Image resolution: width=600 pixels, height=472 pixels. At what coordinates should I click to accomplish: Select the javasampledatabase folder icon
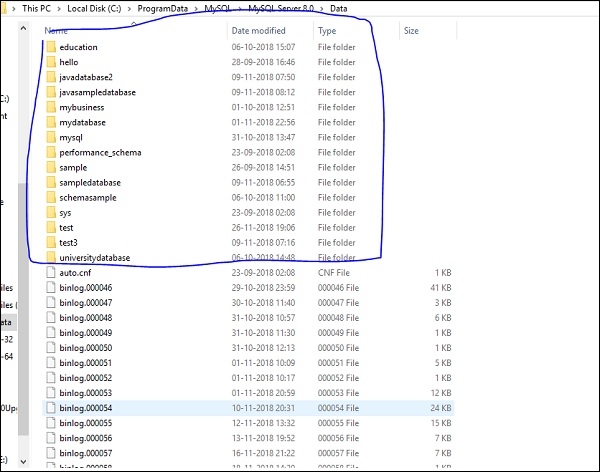point(51,92)
